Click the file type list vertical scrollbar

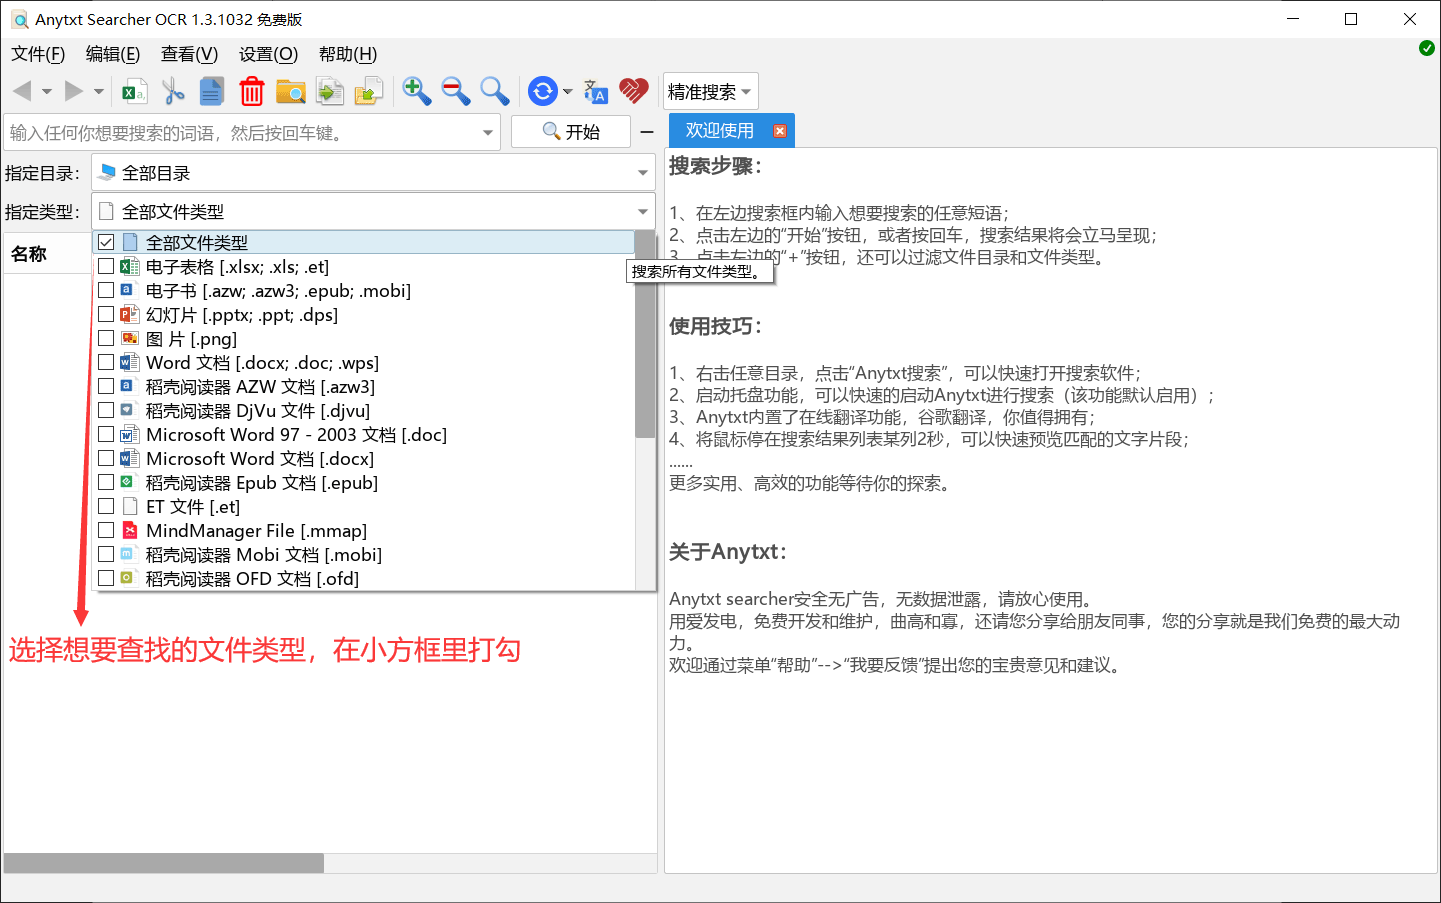pos(645,335)
